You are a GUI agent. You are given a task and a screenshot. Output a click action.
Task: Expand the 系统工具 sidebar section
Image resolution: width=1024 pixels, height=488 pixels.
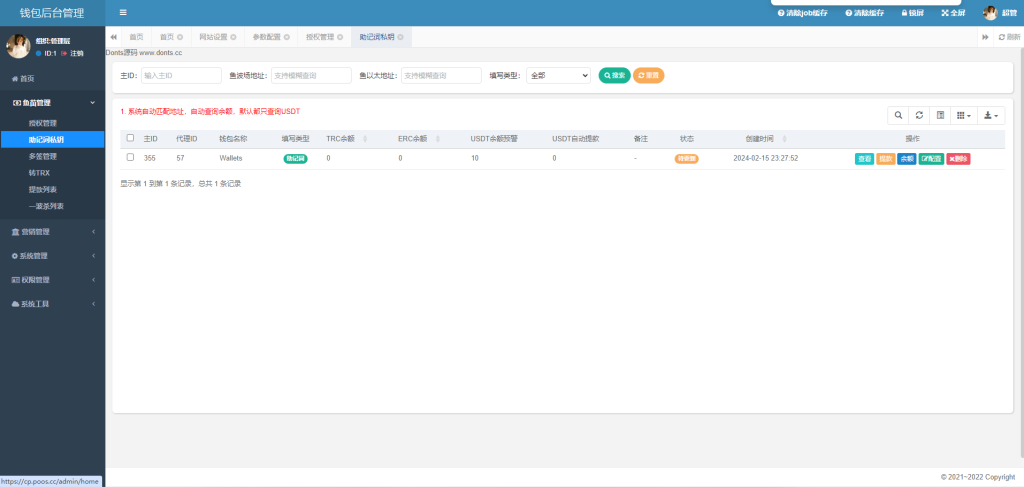(52, 304)
